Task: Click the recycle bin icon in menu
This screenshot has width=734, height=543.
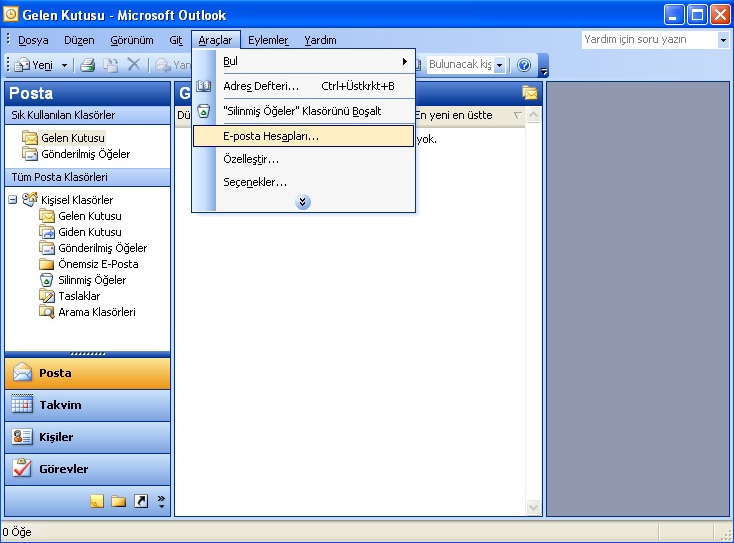Action: 204,111
